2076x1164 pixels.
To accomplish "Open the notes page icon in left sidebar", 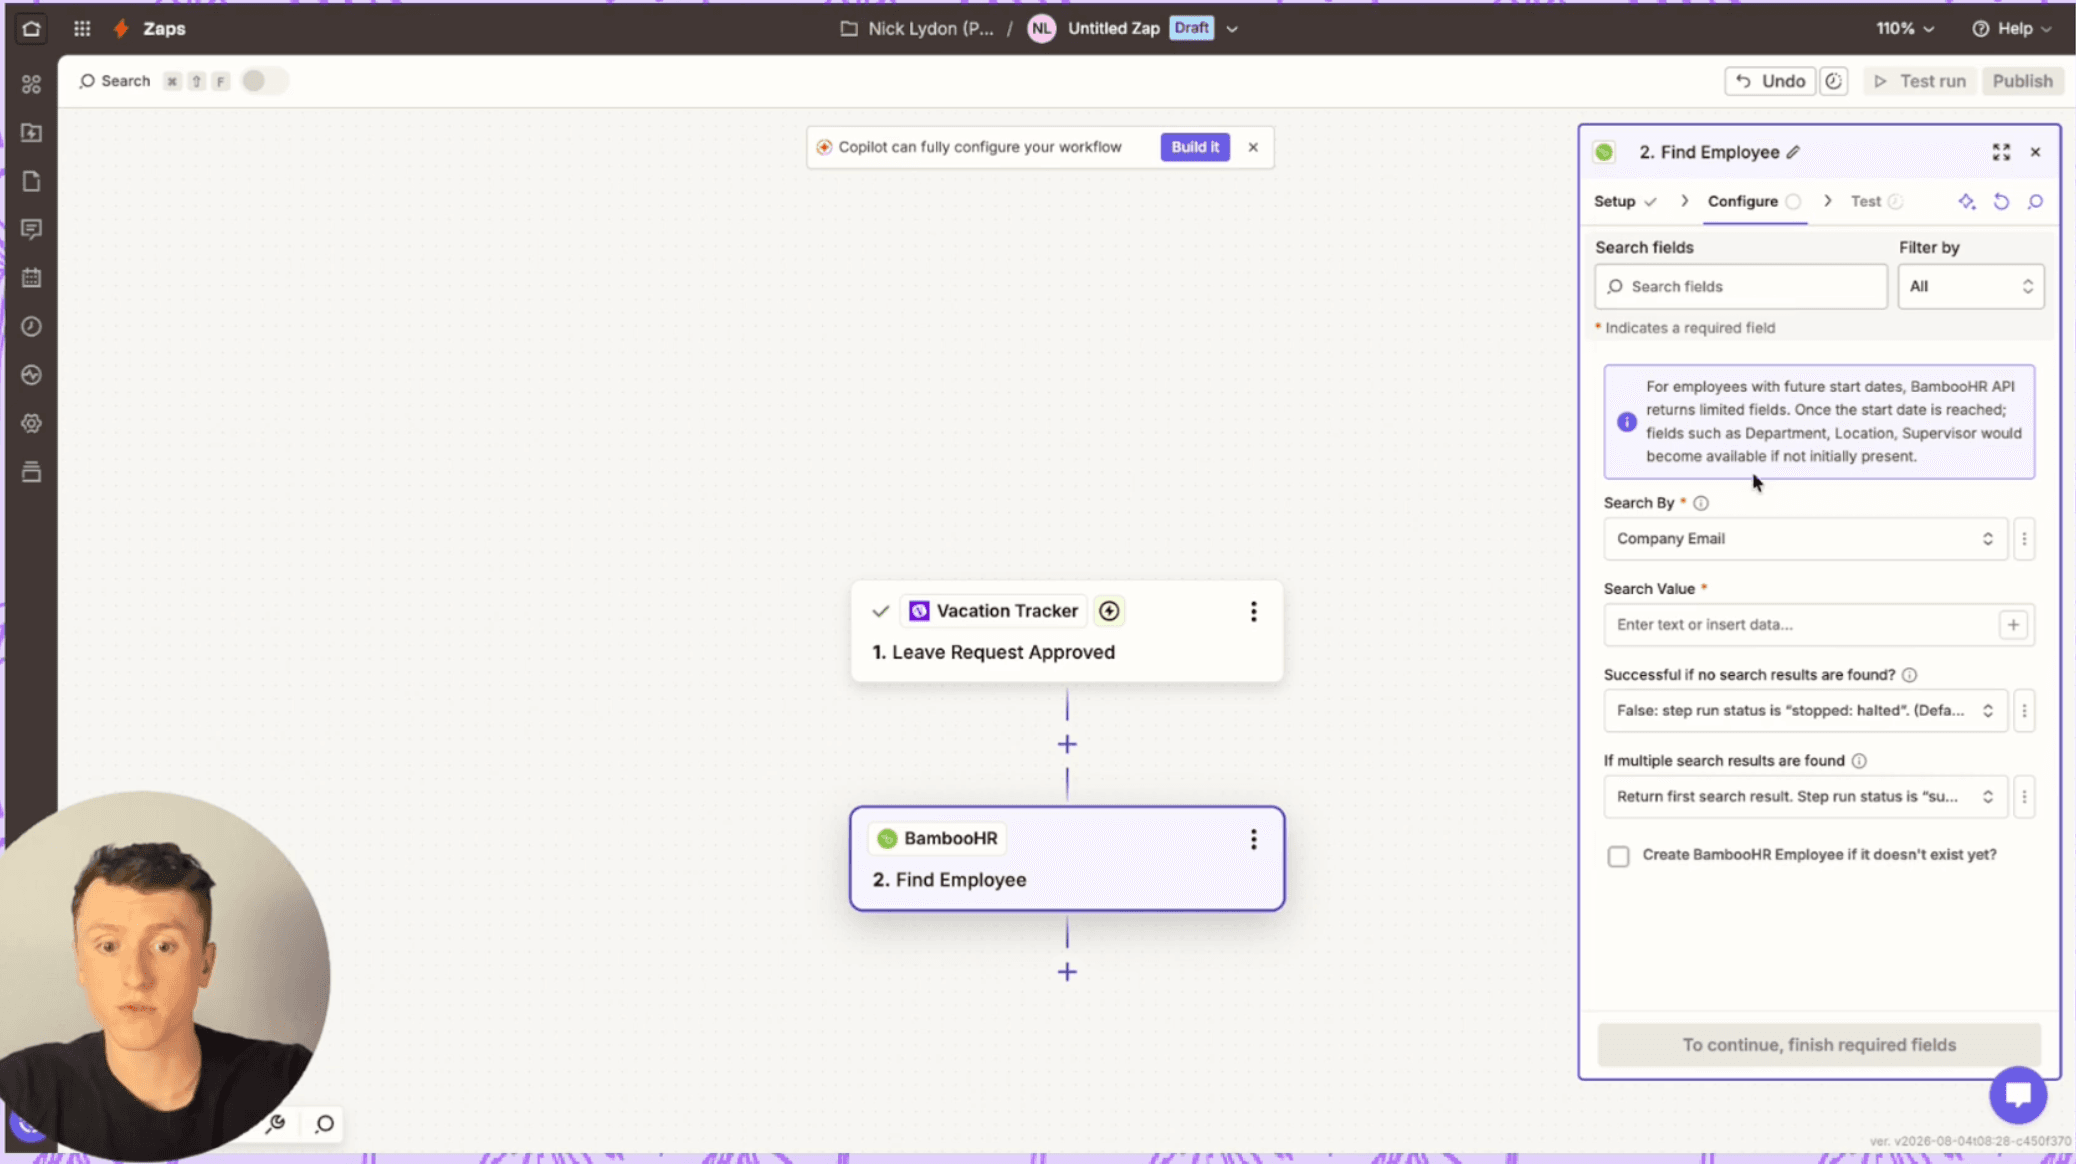I will 31,181.
